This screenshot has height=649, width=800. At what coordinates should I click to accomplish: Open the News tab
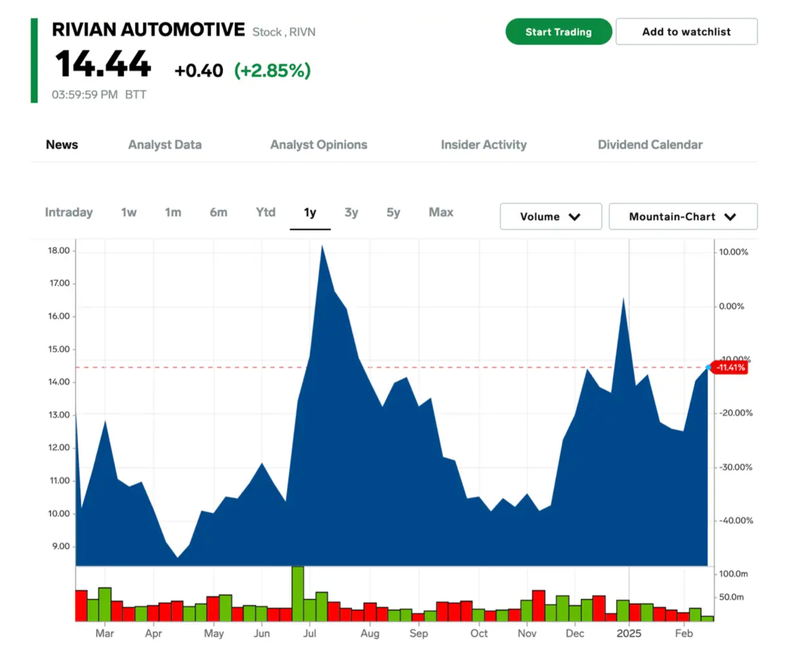[x=62, y=145]
